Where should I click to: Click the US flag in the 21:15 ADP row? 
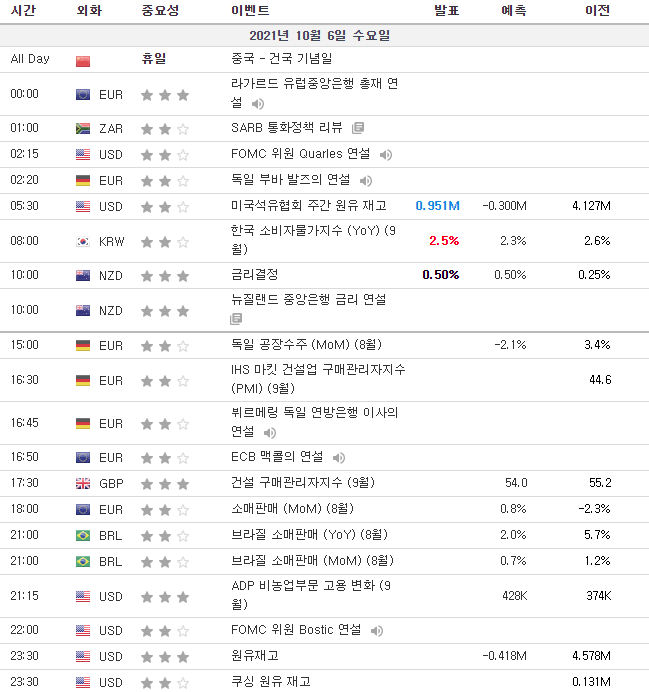tap(83, 597)
